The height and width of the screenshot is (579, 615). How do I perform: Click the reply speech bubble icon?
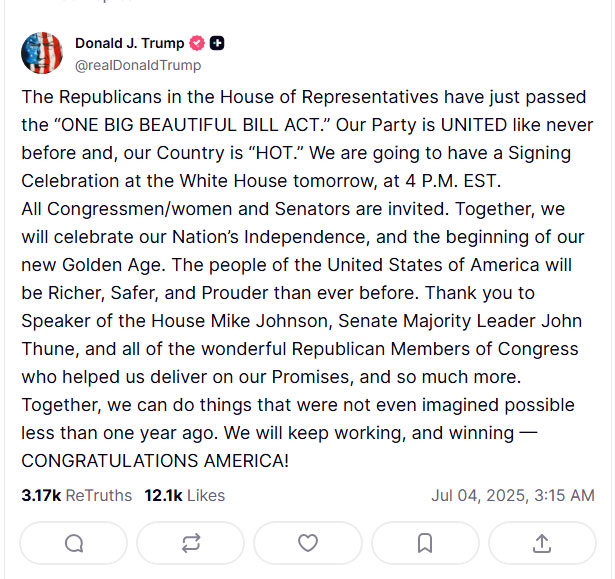[x=73, y=543]
